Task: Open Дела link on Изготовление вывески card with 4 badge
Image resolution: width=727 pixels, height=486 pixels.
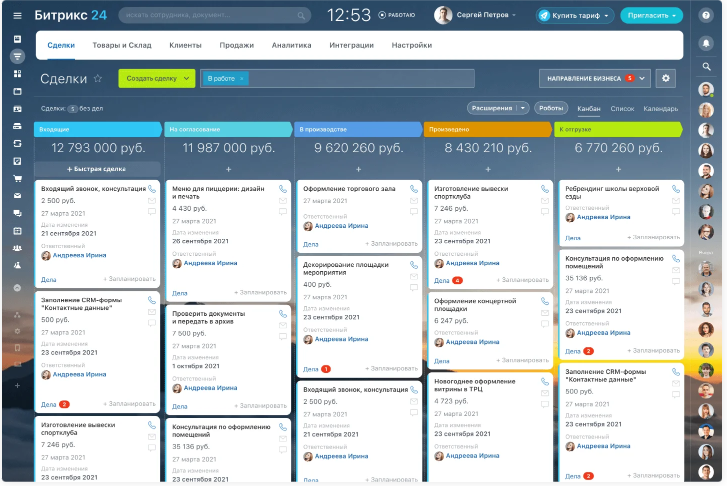Action: 441,281
